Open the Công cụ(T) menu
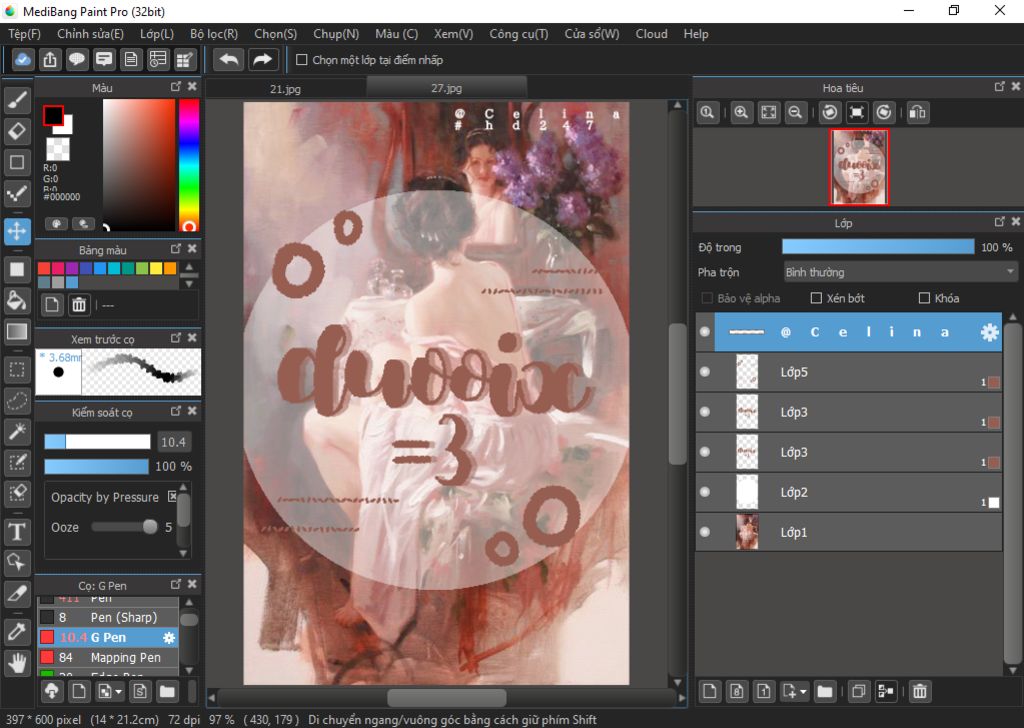1024x728 pixels. point(519,34)
